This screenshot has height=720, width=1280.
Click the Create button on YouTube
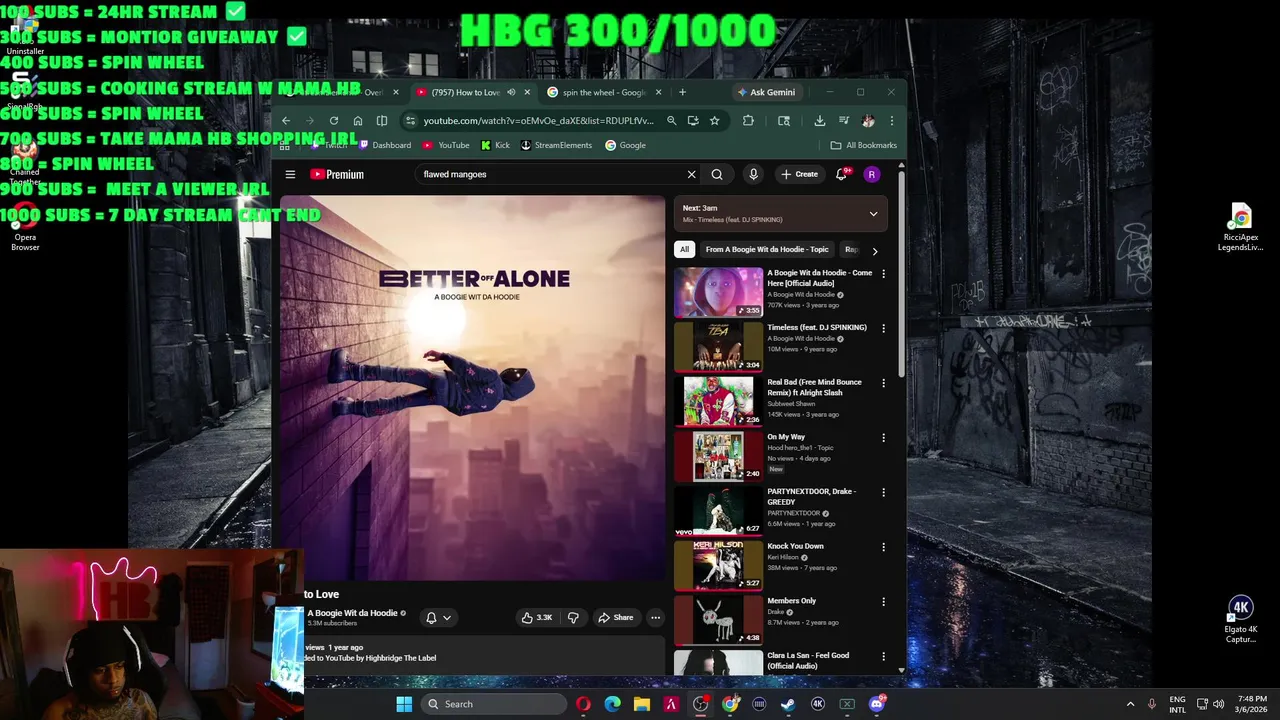click(799, 174)
